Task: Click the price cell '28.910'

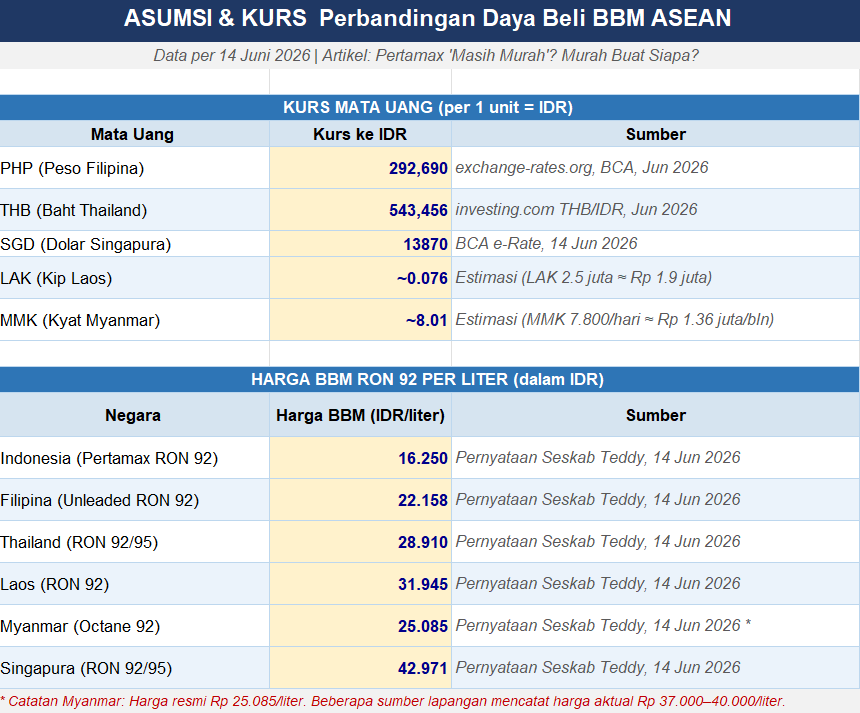Action: pyautogui.click(x=360, y=542)
